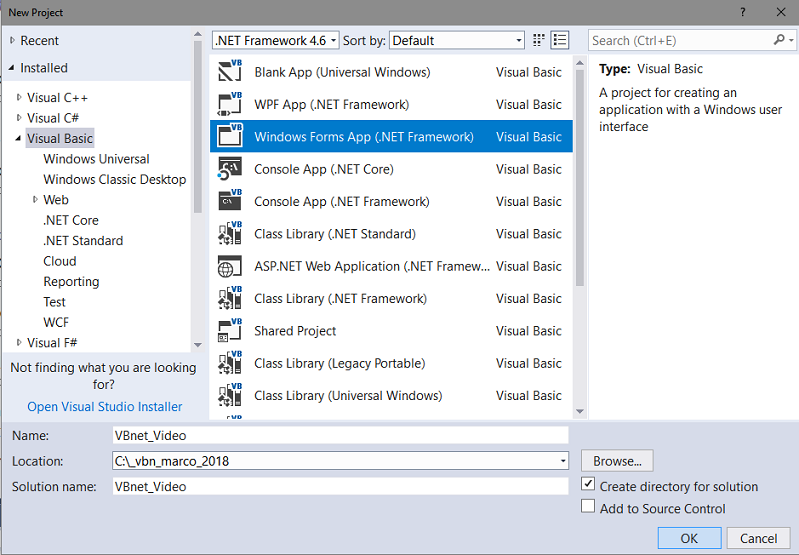Click the Console App (.NET Core) icon
This screenshot has width=799, height=555.
pyautogui.click(x=230, y=169)
